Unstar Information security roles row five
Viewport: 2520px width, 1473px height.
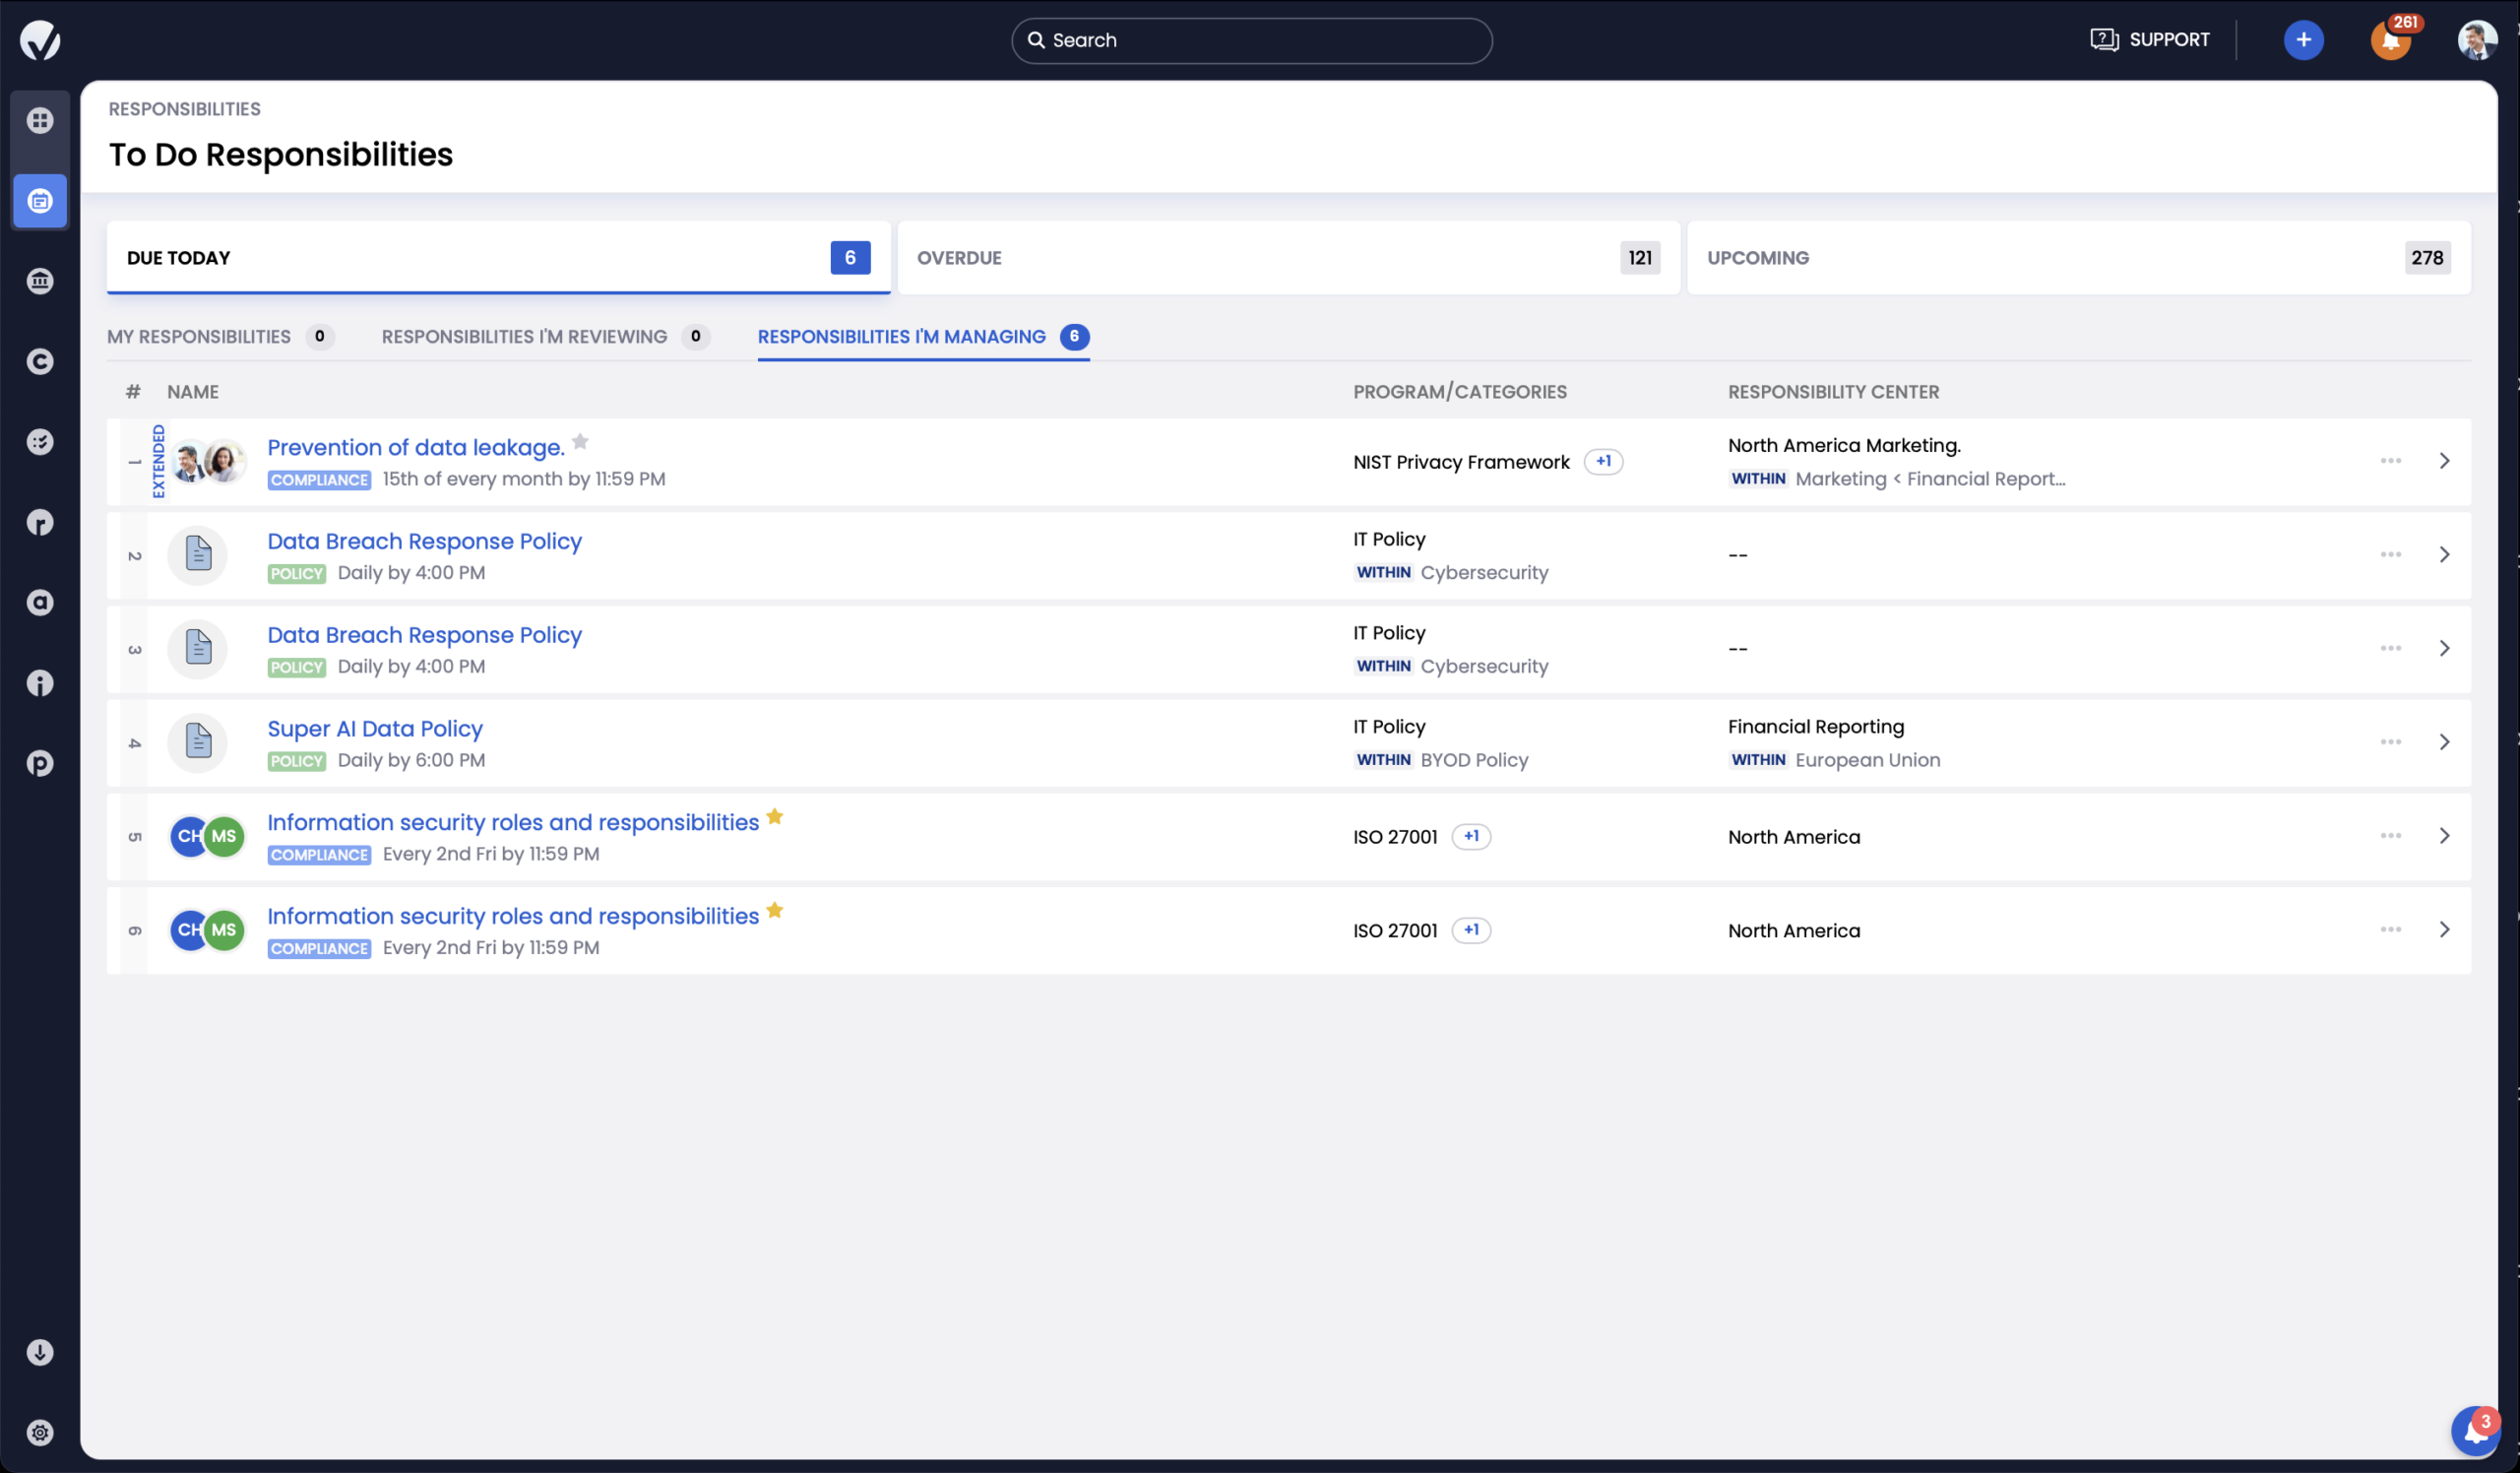(x=775, y=816)
